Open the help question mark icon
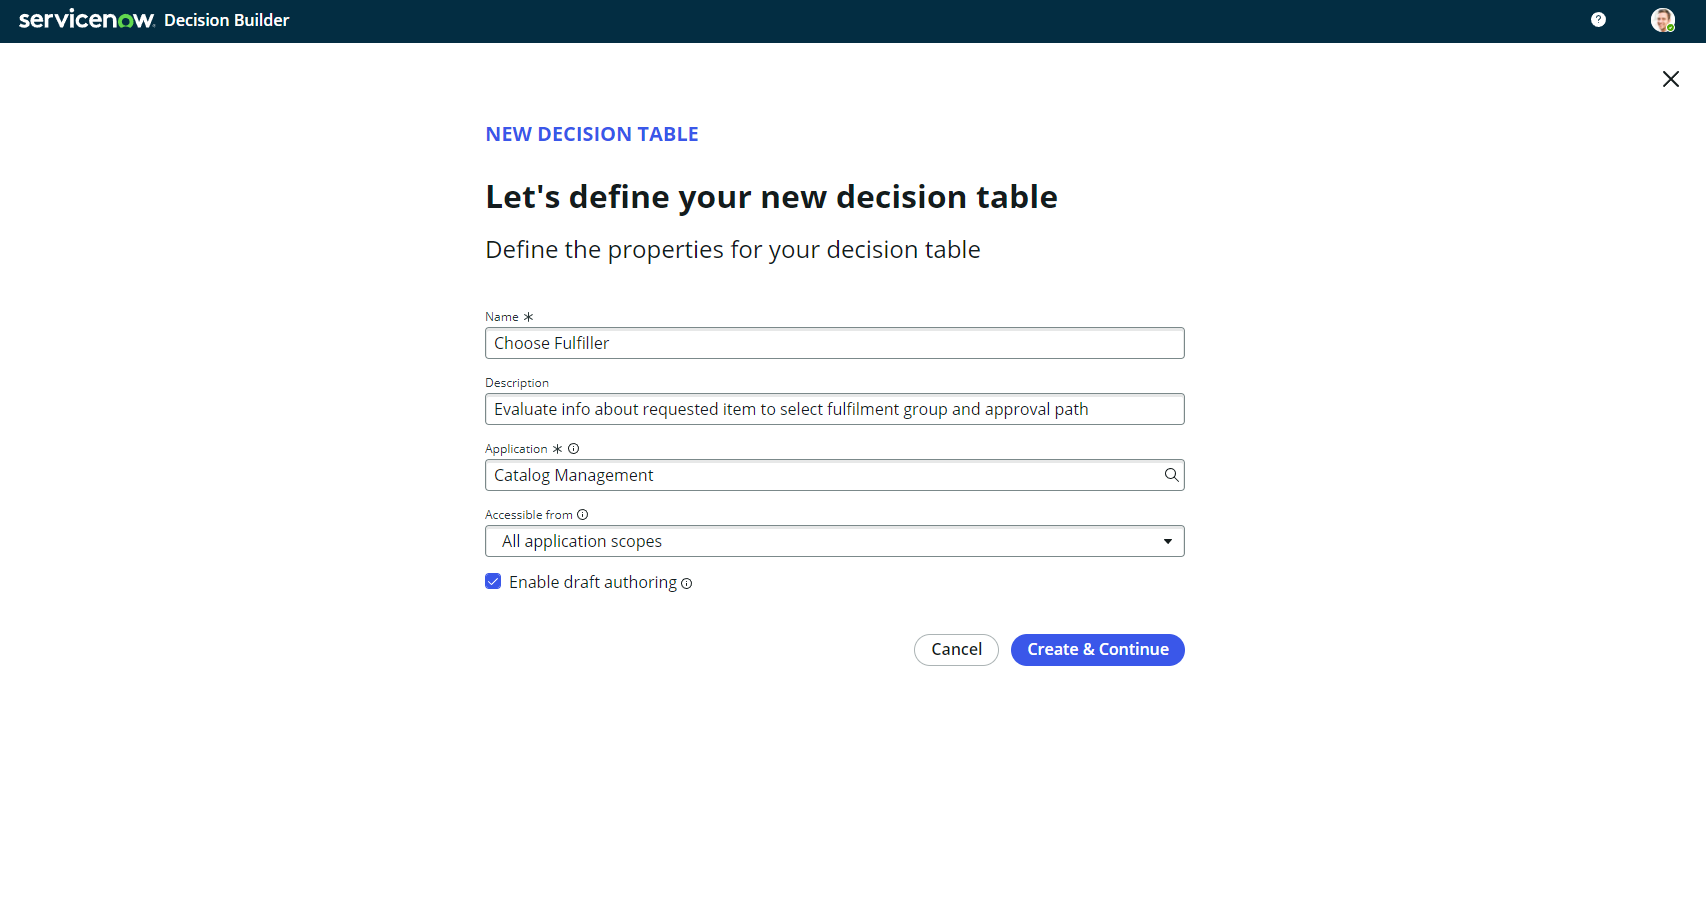 click(1598, 20)
